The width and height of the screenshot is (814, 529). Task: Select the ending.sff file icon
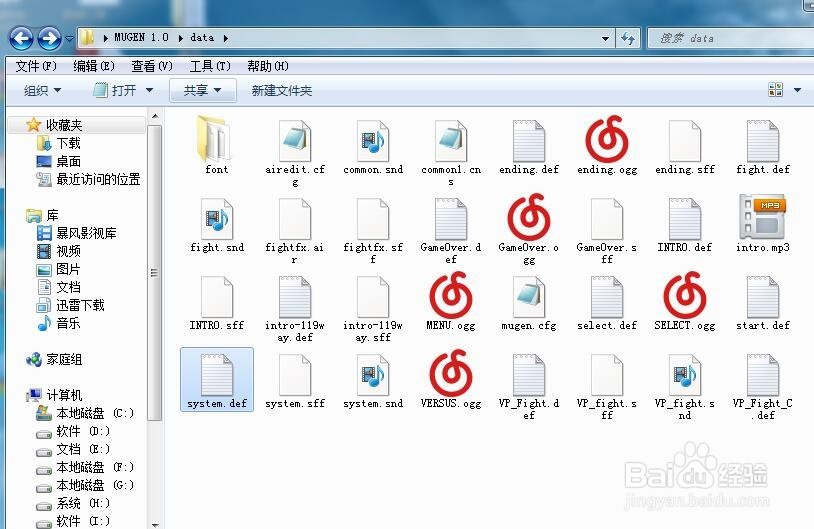(685, 141)
